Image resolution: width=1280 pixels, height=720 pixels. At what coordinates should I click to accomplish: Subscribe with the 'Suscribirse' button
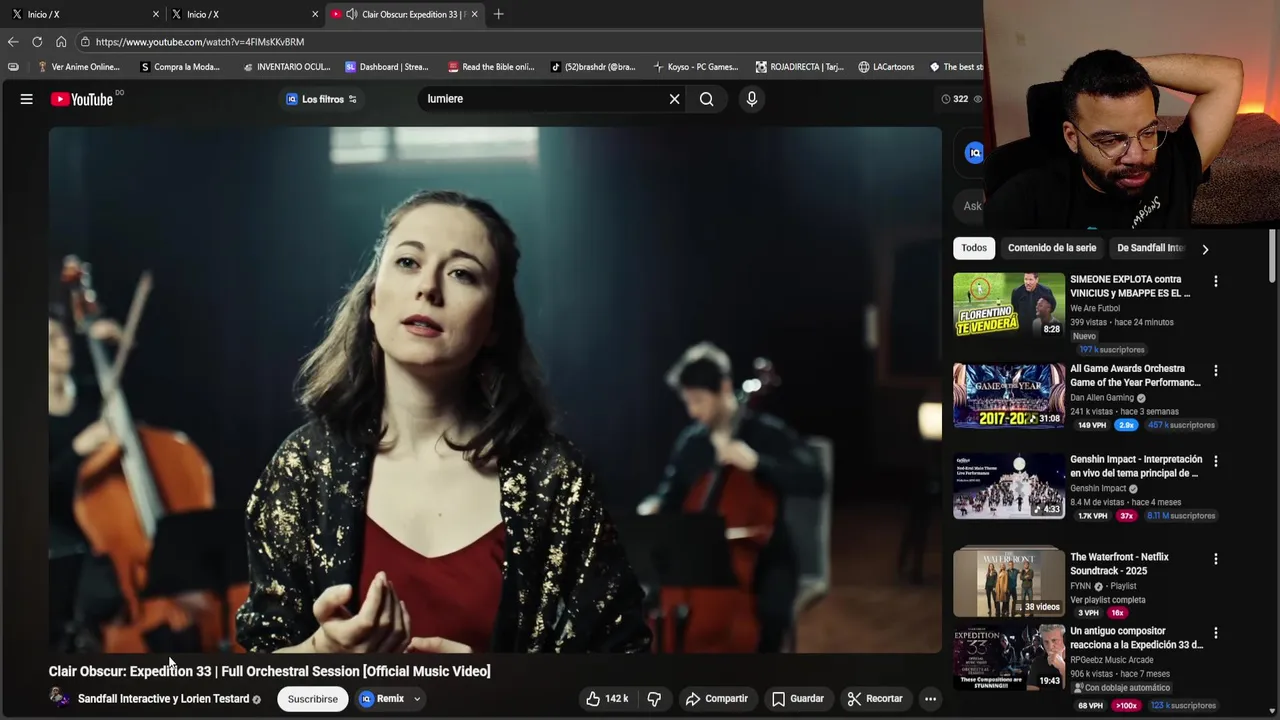(313, 699)
